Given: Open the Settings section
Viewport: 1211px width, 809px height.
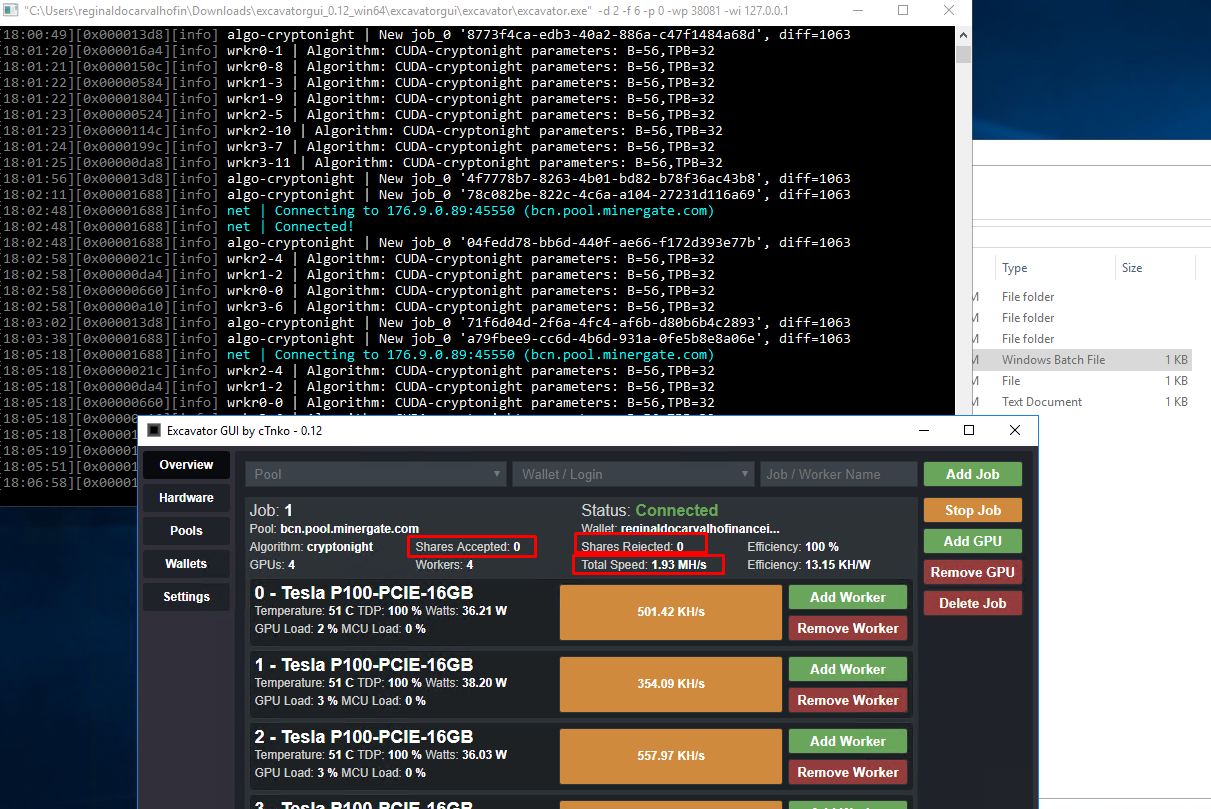Looking at the screenshot, I should (x=186, y=596).
